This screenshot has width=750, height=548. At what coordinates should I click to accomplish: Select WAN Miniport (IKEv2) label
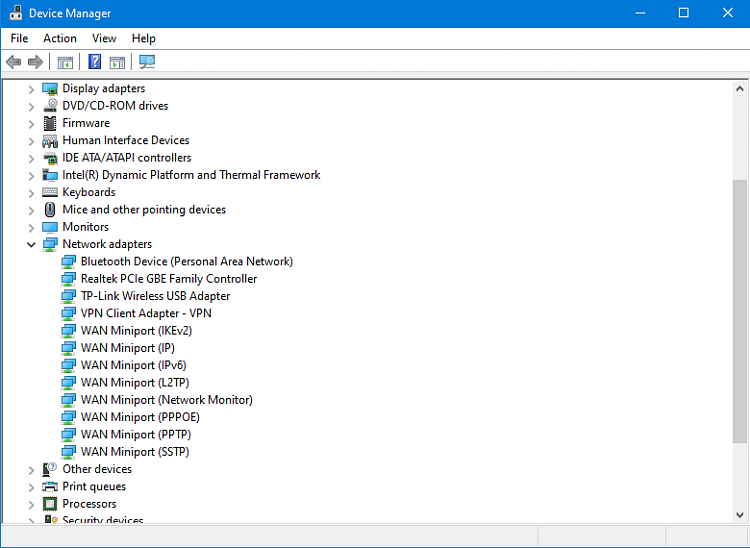(x=136, y=330)
